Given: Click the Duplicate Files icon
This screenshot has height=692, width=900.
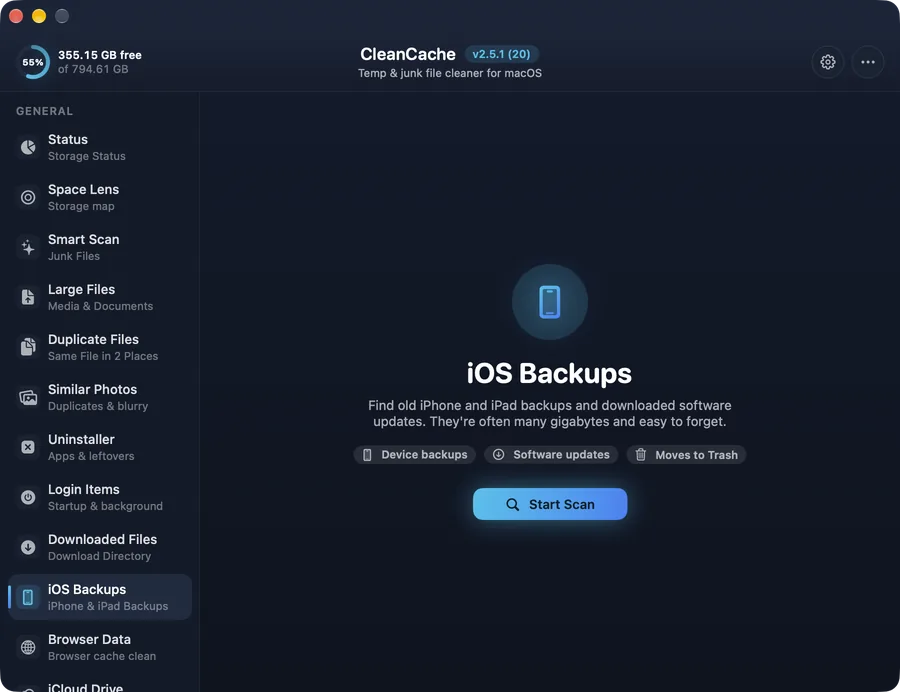Looking at the screenshot, I should pos(28,347).
